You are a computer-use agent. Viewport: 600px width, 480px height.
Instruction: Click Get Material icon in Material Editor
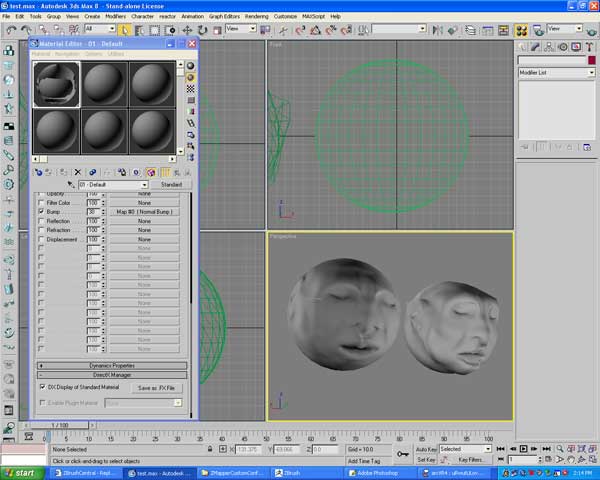(38, 173)
